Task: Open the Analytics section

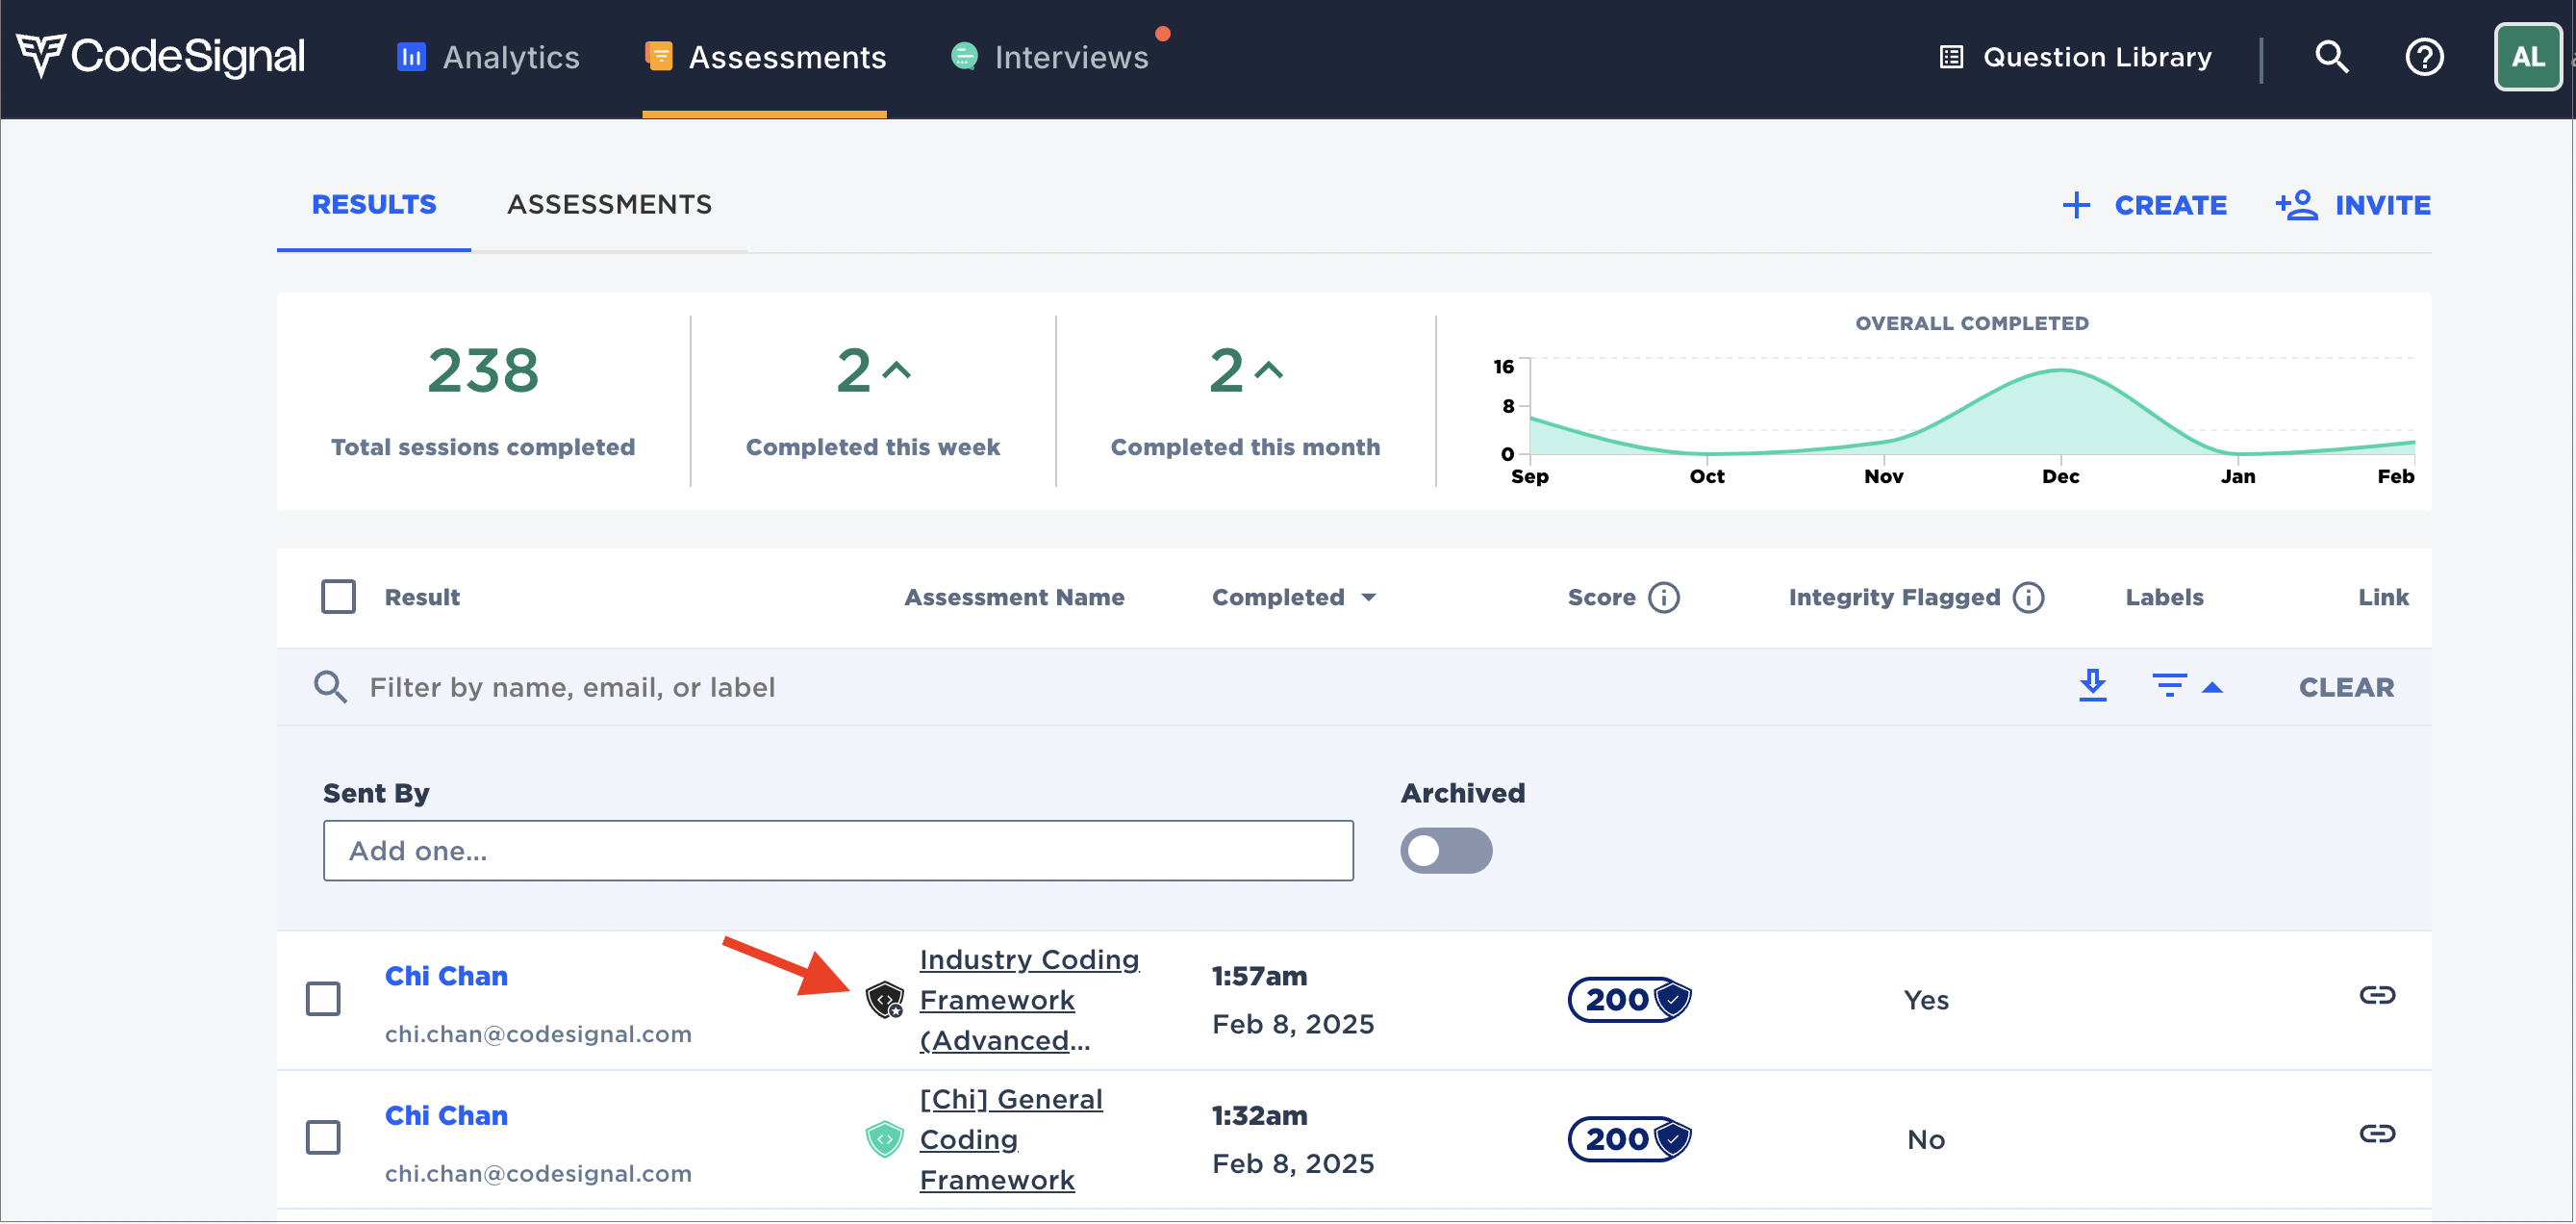Action: point(488,57)
